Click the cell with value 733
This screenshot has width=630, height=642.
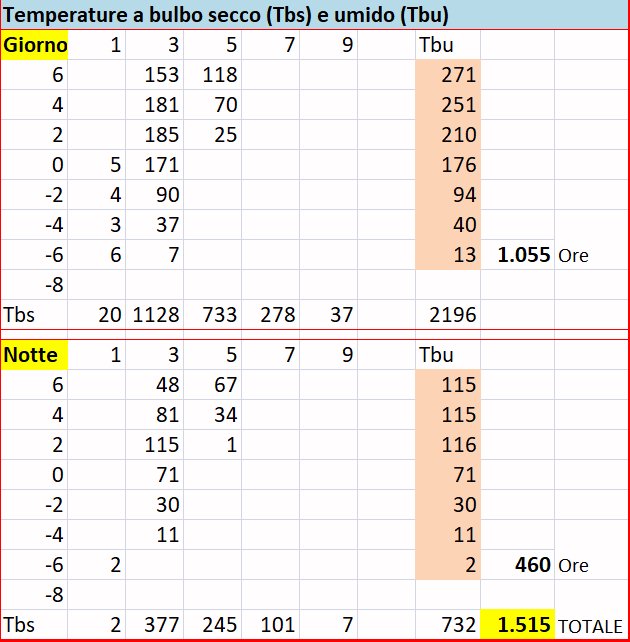[216, 315]
